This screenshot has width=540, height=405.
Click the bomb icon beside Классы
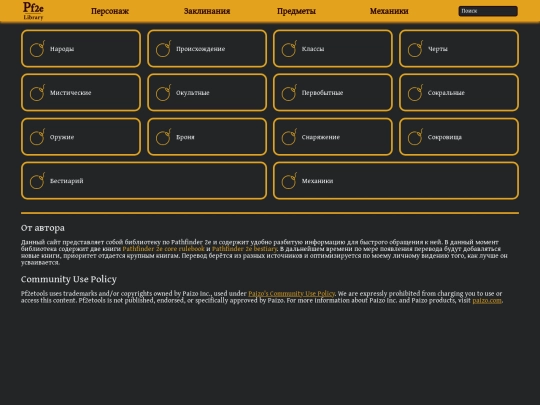[289, 49]
